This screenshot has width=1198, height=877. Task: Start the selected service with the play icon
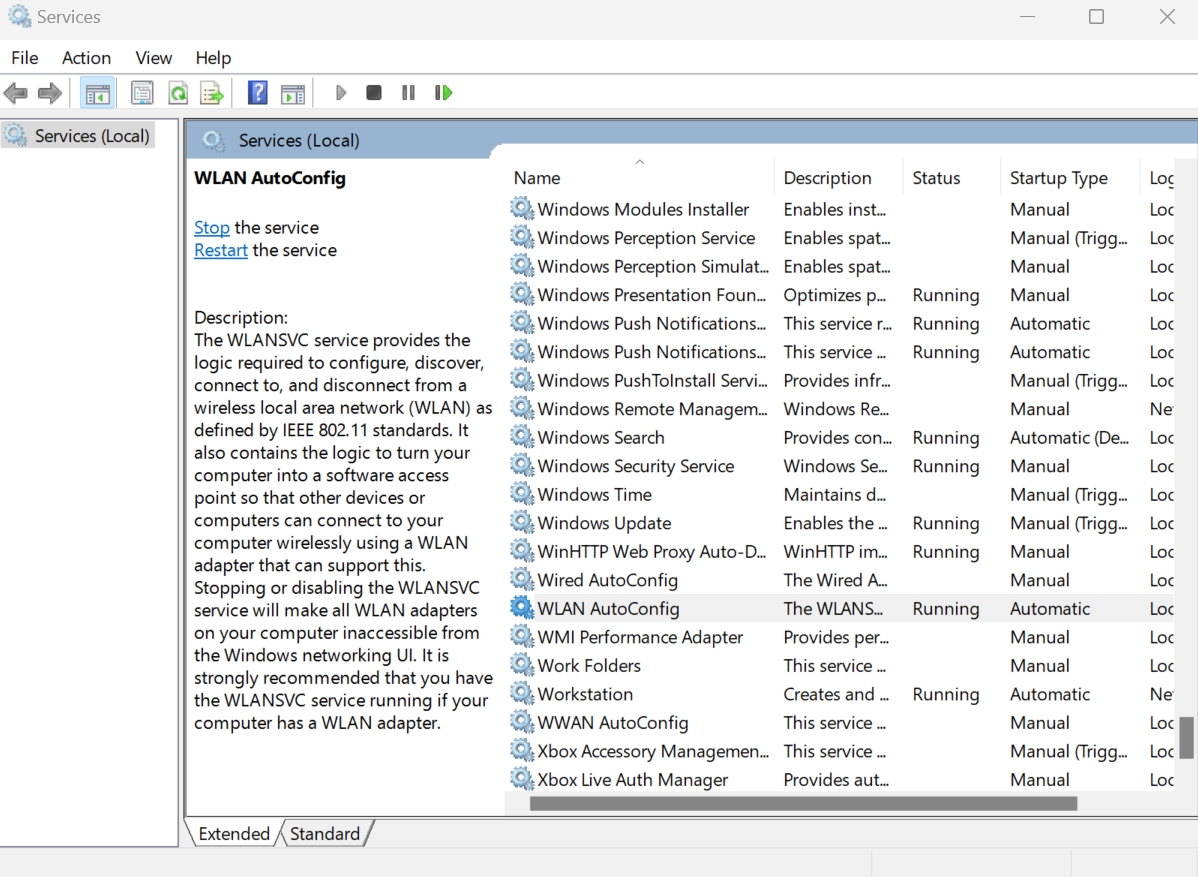[340, 92]
